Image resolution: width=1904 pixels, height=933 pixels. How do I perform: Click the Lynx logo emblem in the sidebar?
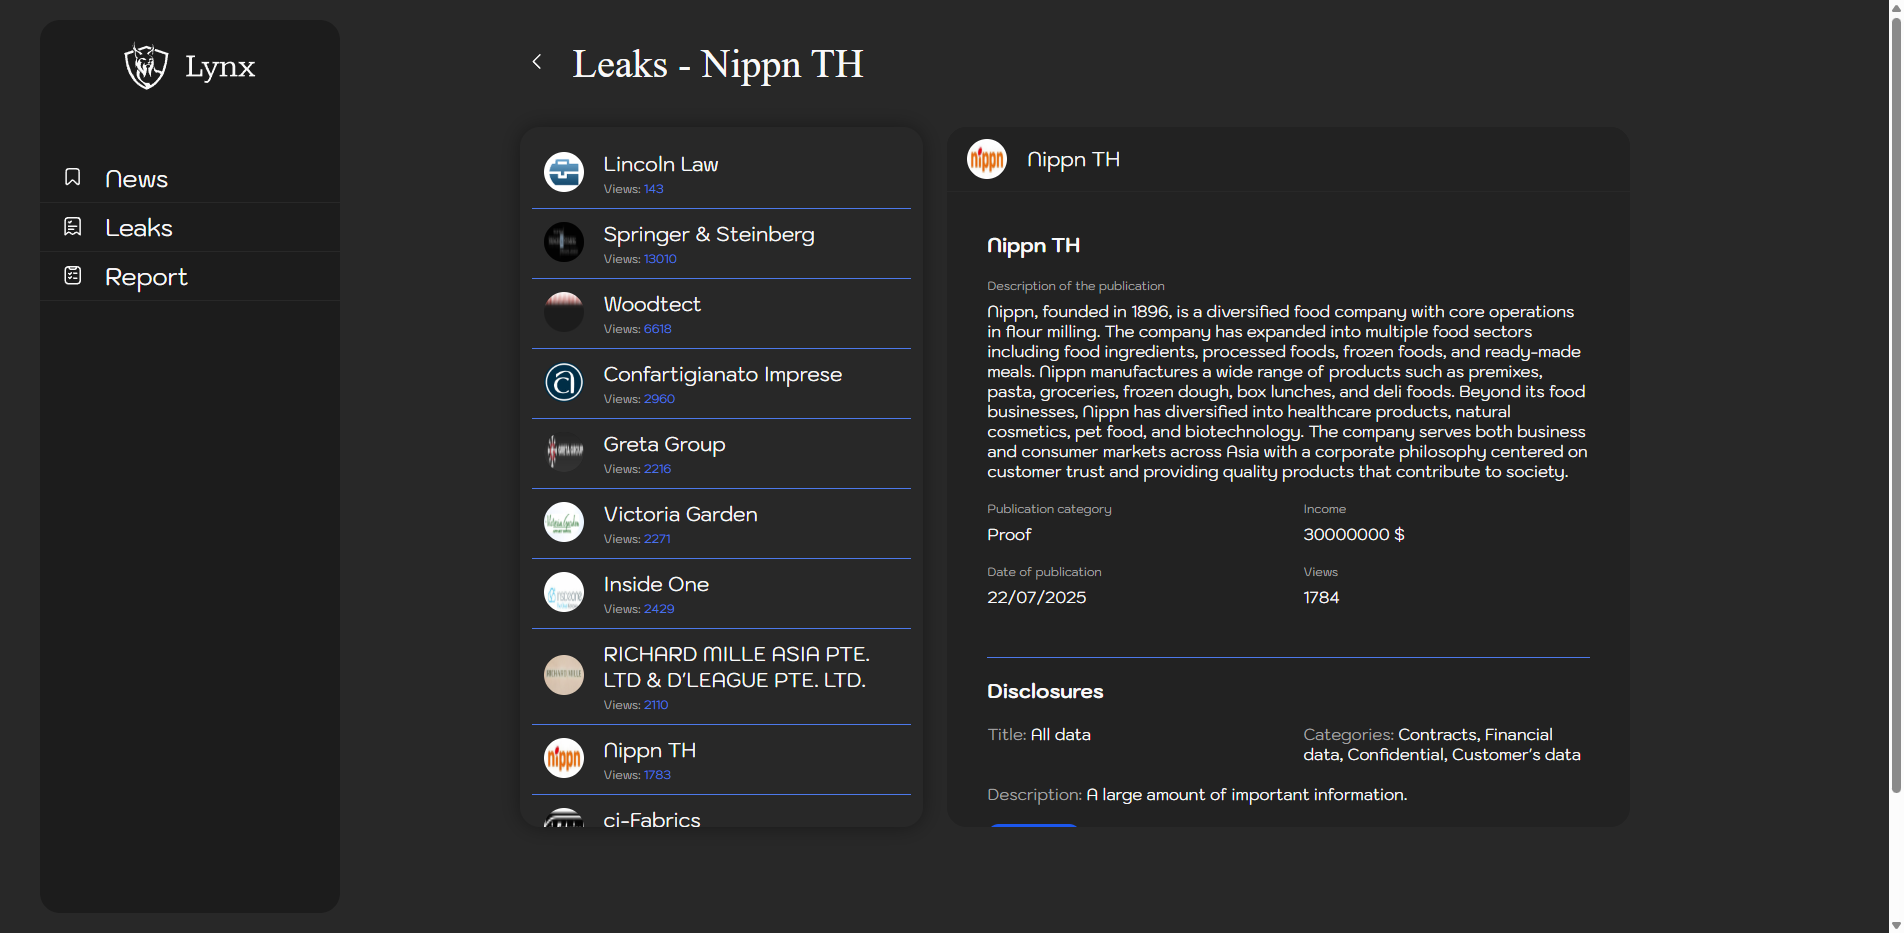click(146, 66)
